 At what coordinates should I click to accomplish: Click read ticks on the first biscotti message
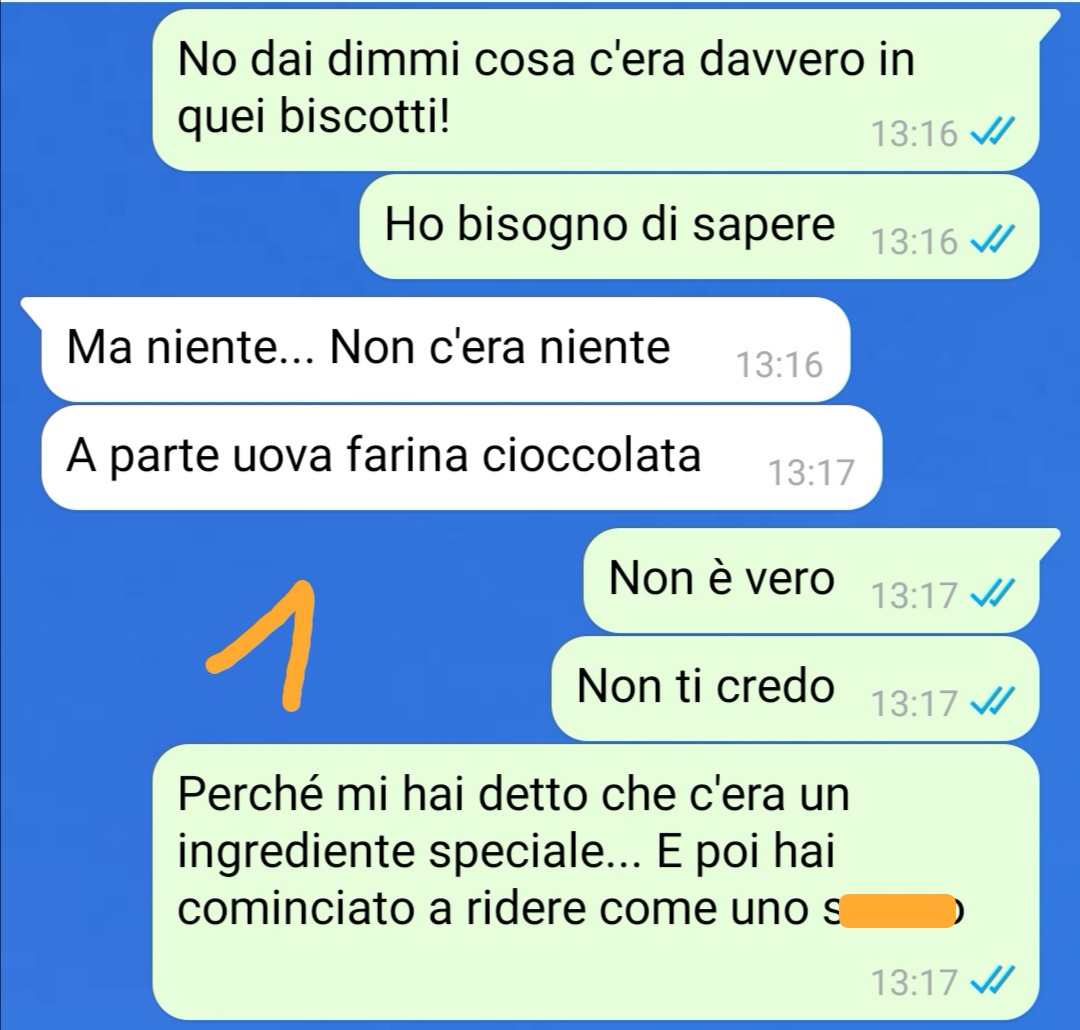coord(993,132)
